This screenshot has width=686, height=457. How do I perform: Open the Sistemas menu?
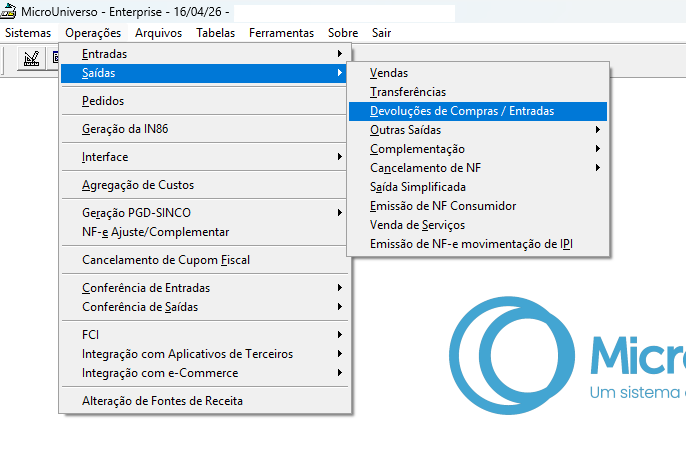(28, 33)
